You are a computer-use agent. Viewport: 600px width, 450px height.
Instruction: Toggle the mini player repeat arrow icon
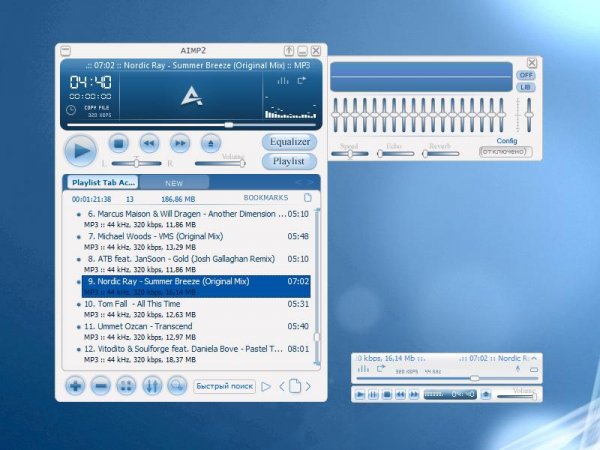pyautogui.click(x=381, y=368)
